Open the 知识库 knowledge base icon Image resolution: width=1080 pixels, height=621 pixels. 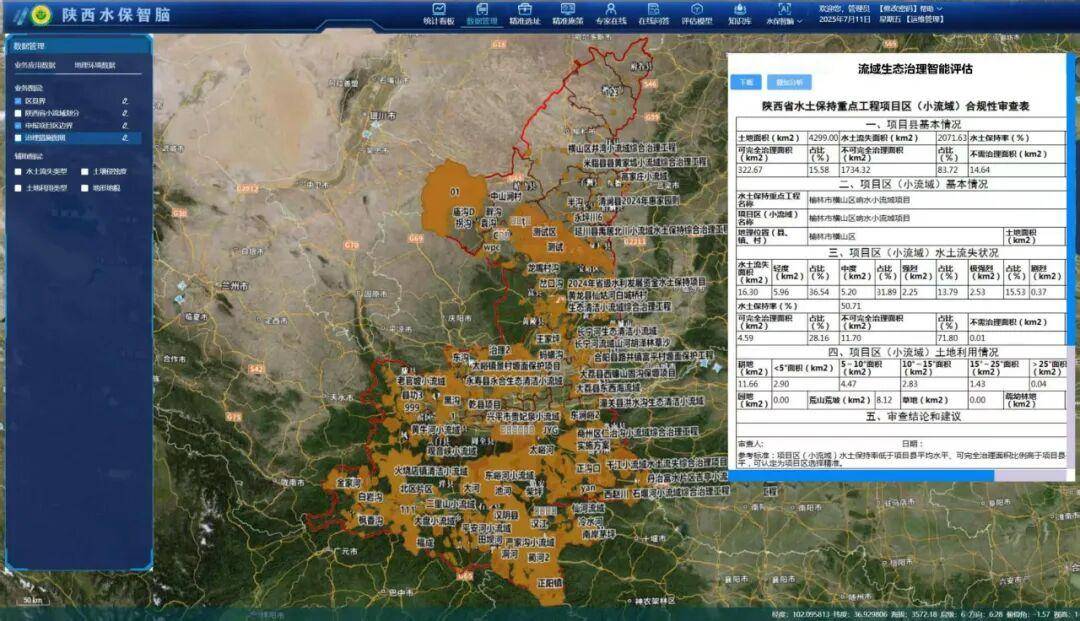point(739,13)
